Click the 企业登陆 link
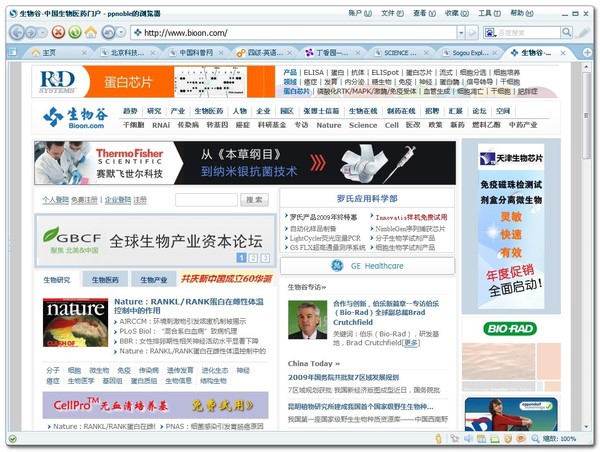Screen dimensions: 600x452 point(118,200)
